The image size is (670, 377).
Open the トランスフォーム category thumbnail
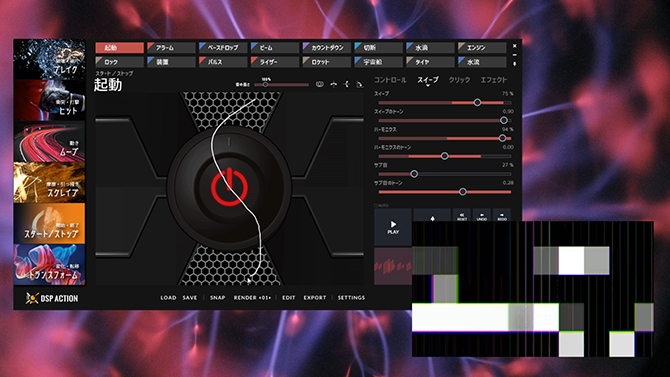[49, 265]
